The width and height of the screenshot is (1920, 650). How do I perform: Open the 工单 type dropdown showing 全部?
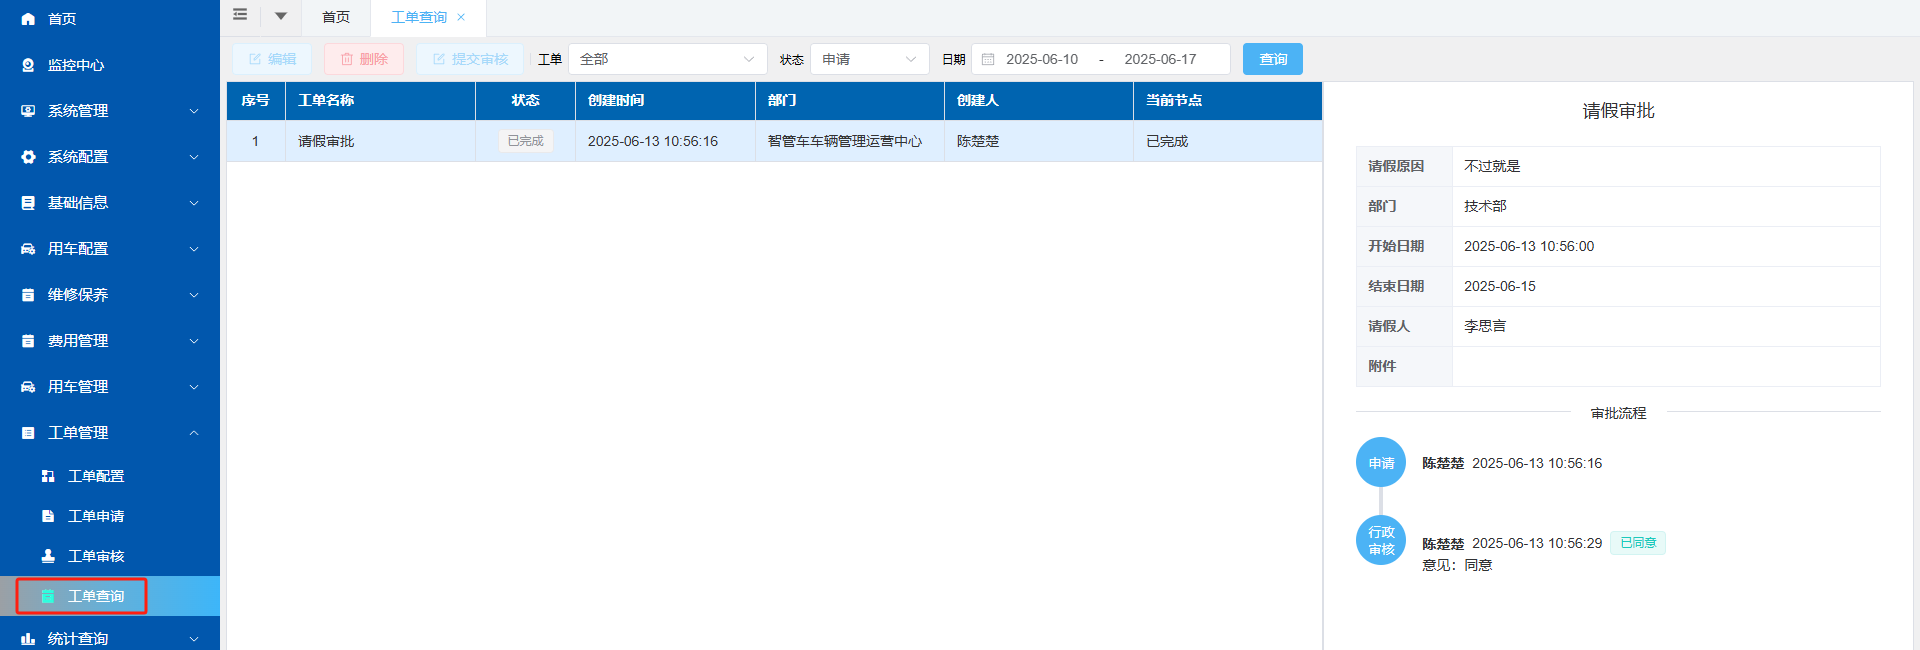point(667,59)
